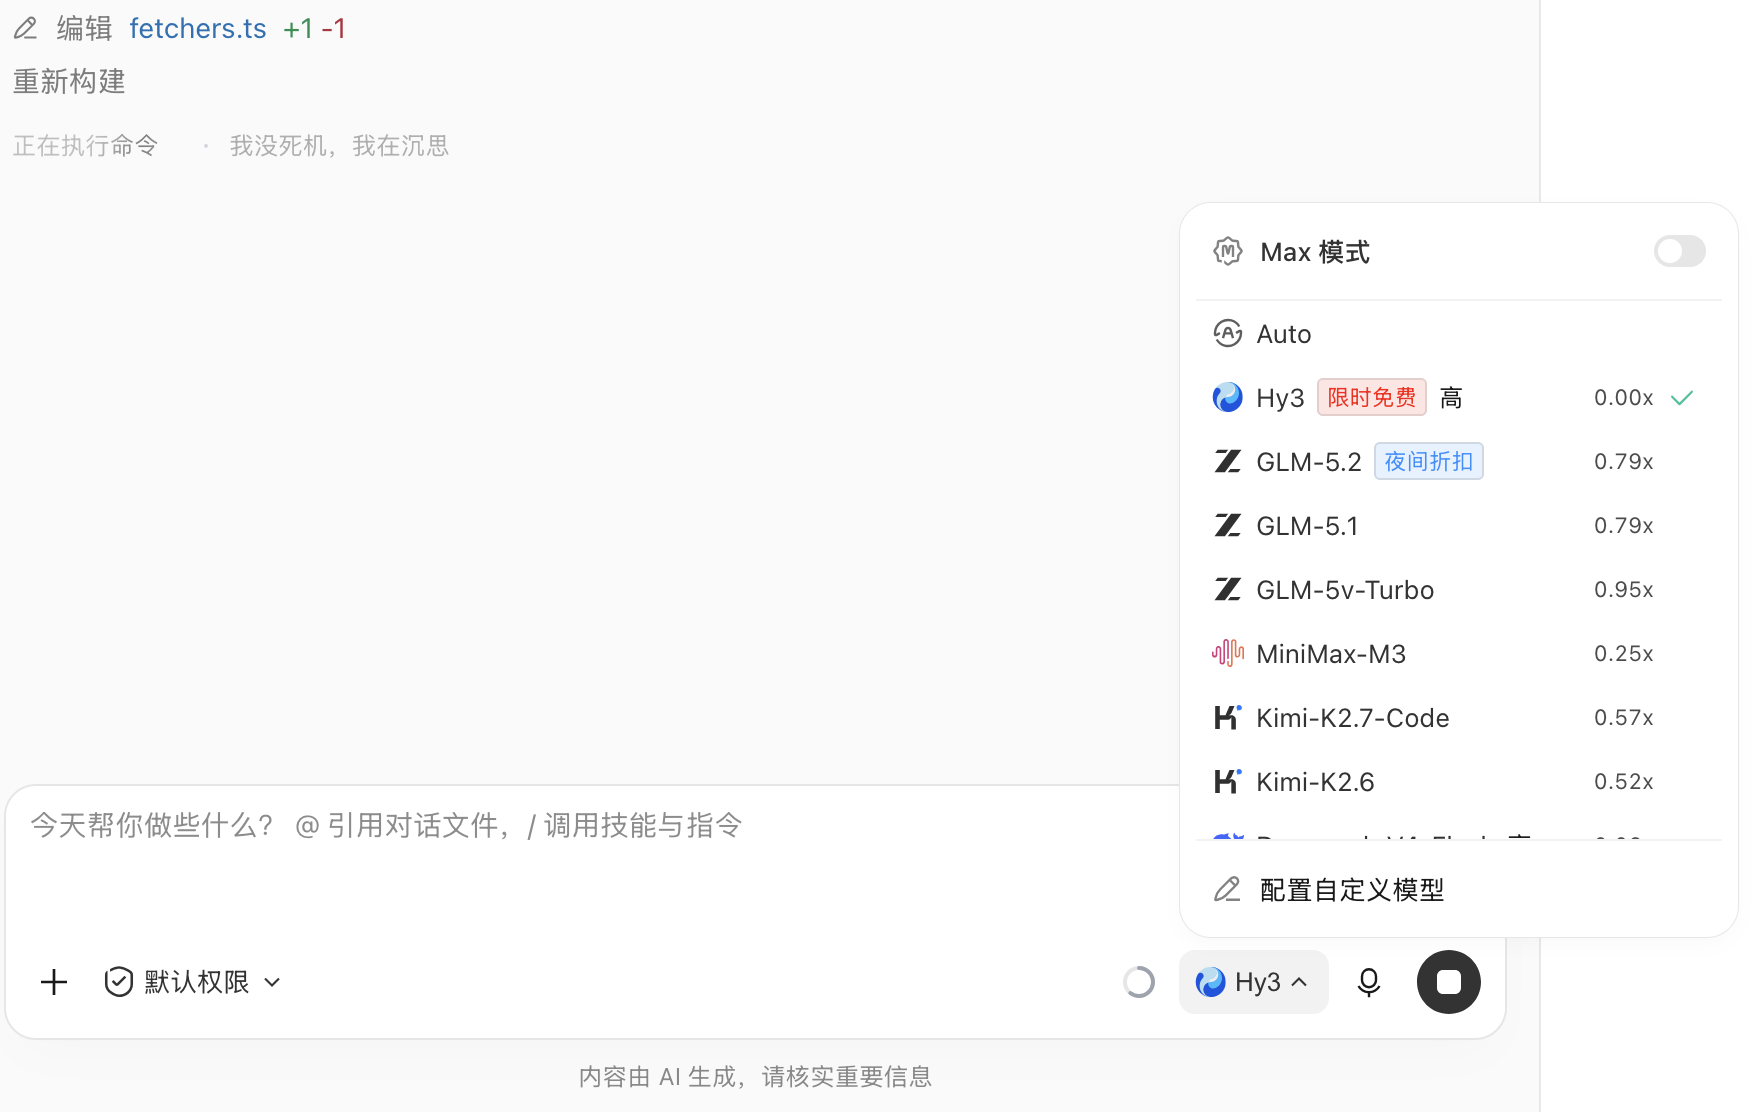Click the 高 label next to Hy3
The width and height of the screenshot is (1758, 1112).
pyautogui.click(x=1451, y=398)
